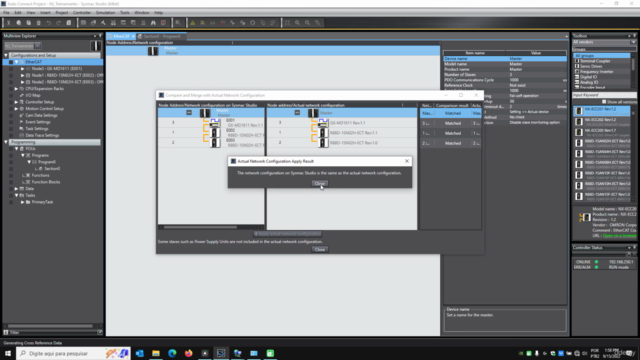This screenshot has height=360, width=640.
Task: Select the I/O Map tree item
Action: [33, 95]
